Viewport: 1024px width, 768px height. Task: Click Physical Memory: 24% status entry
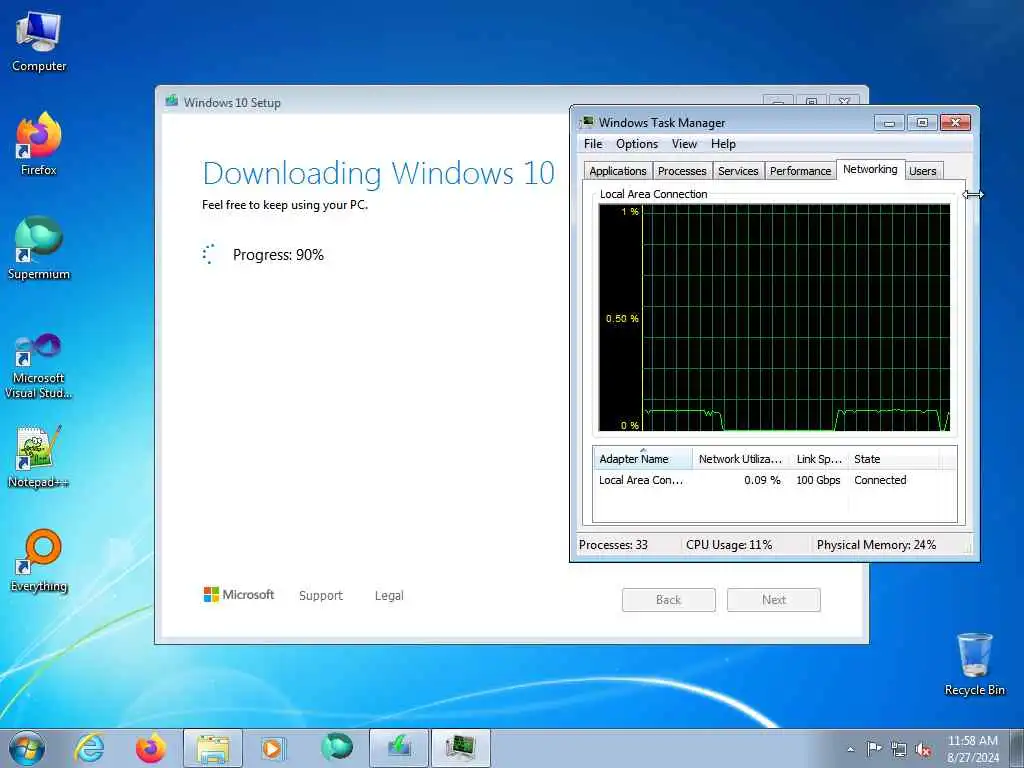click(x=876, y=545)
